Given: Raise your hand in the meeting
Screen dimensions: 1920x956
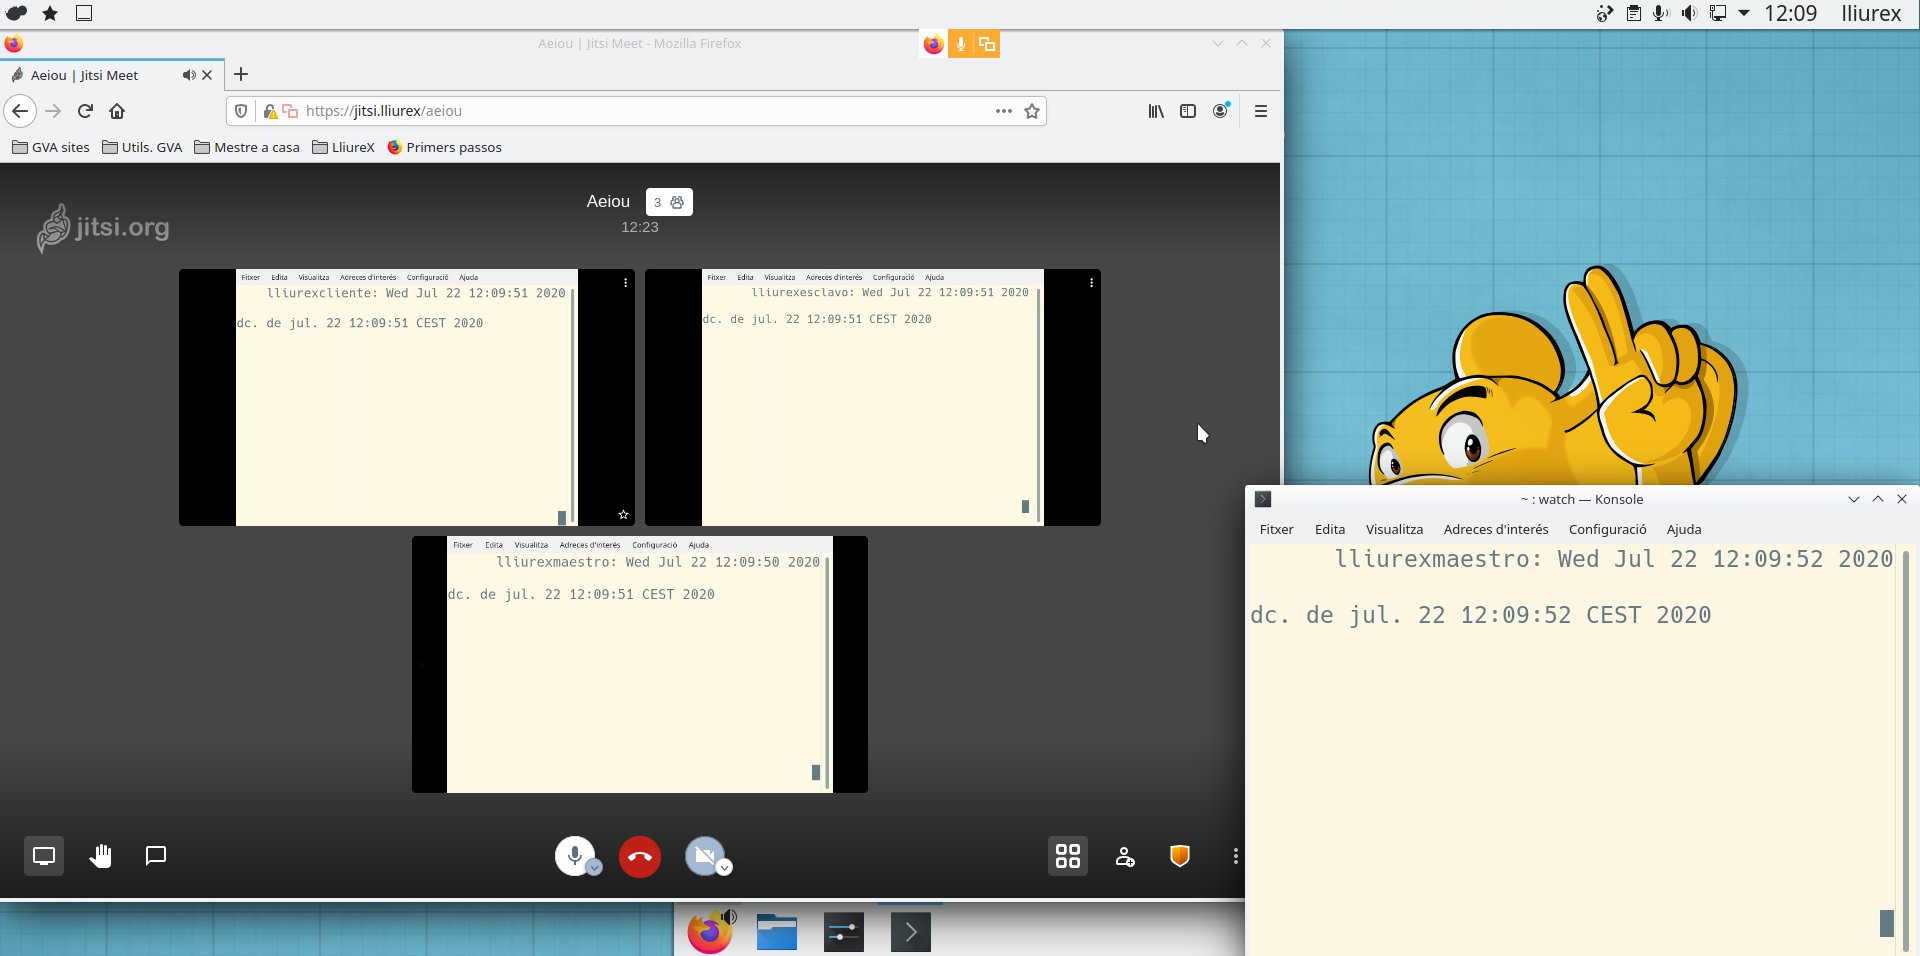Looking at the screenshot, I should pyautogui.click(x=100, y=856).
